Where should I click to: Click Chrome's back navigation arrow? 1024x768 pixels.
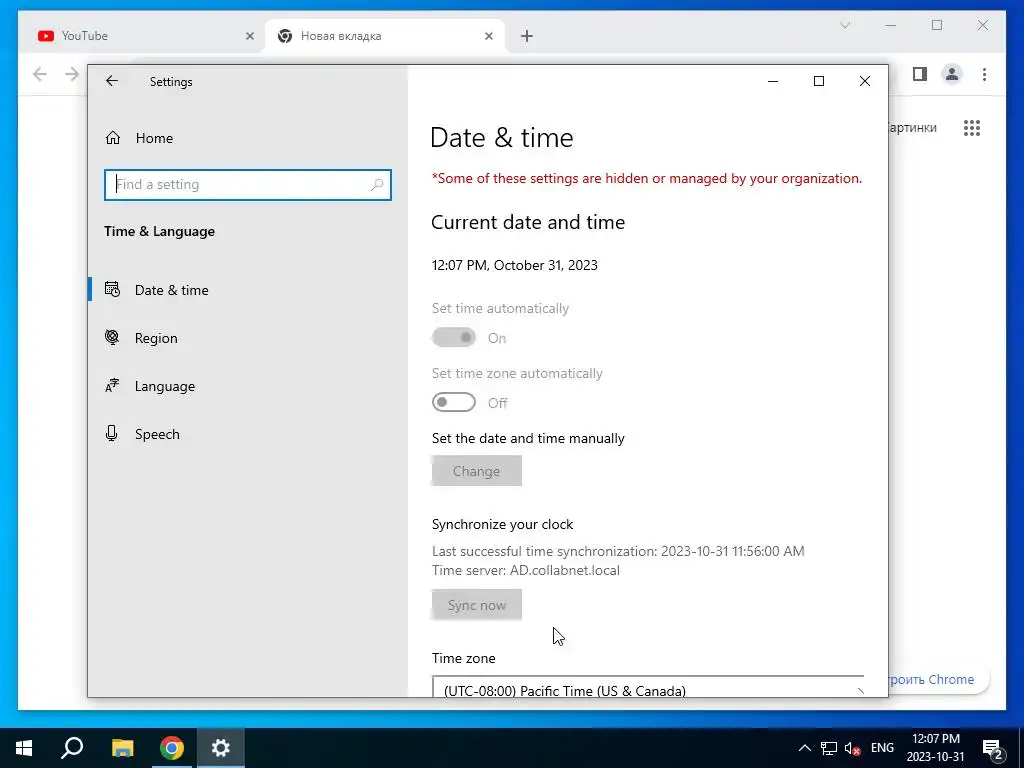tap(40, 74)
